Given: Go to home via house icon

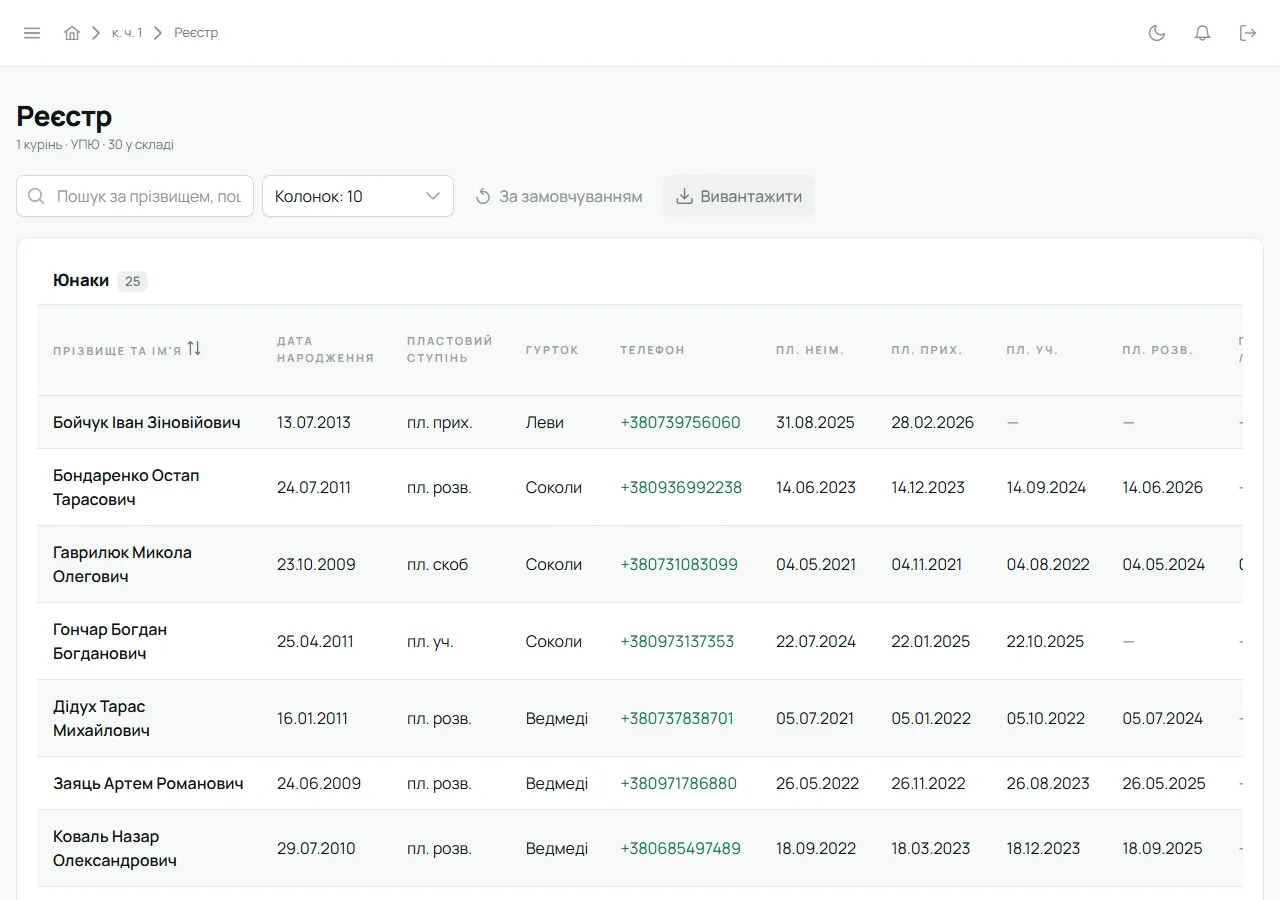Looking at the screenshot, I should [72, 33].
